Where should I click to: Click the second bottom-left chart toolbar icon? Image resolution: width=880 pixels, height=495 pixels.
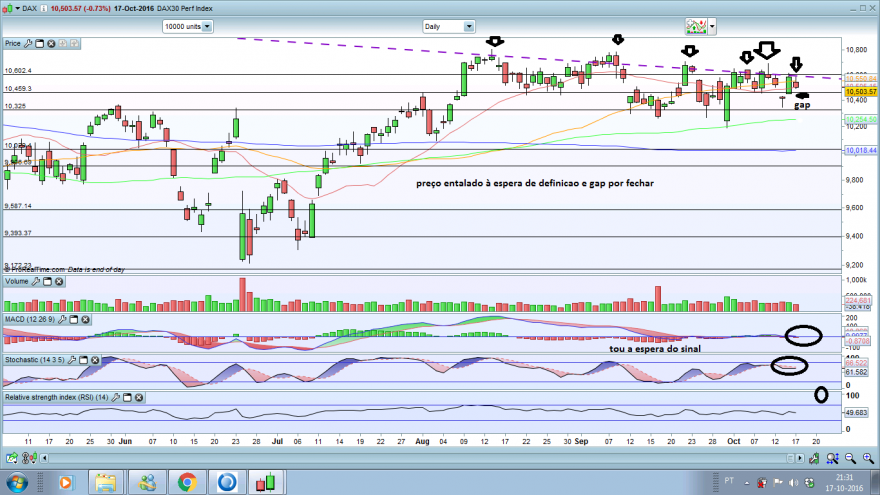click(29, 459)
